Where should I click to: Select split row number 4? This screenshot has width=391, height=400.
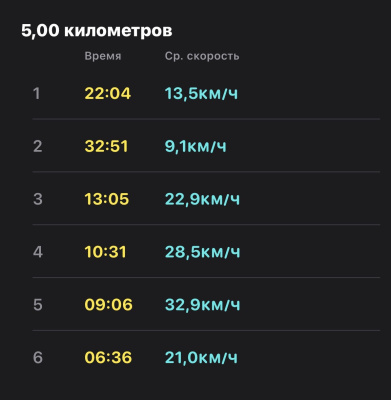(x=206, y=252)
